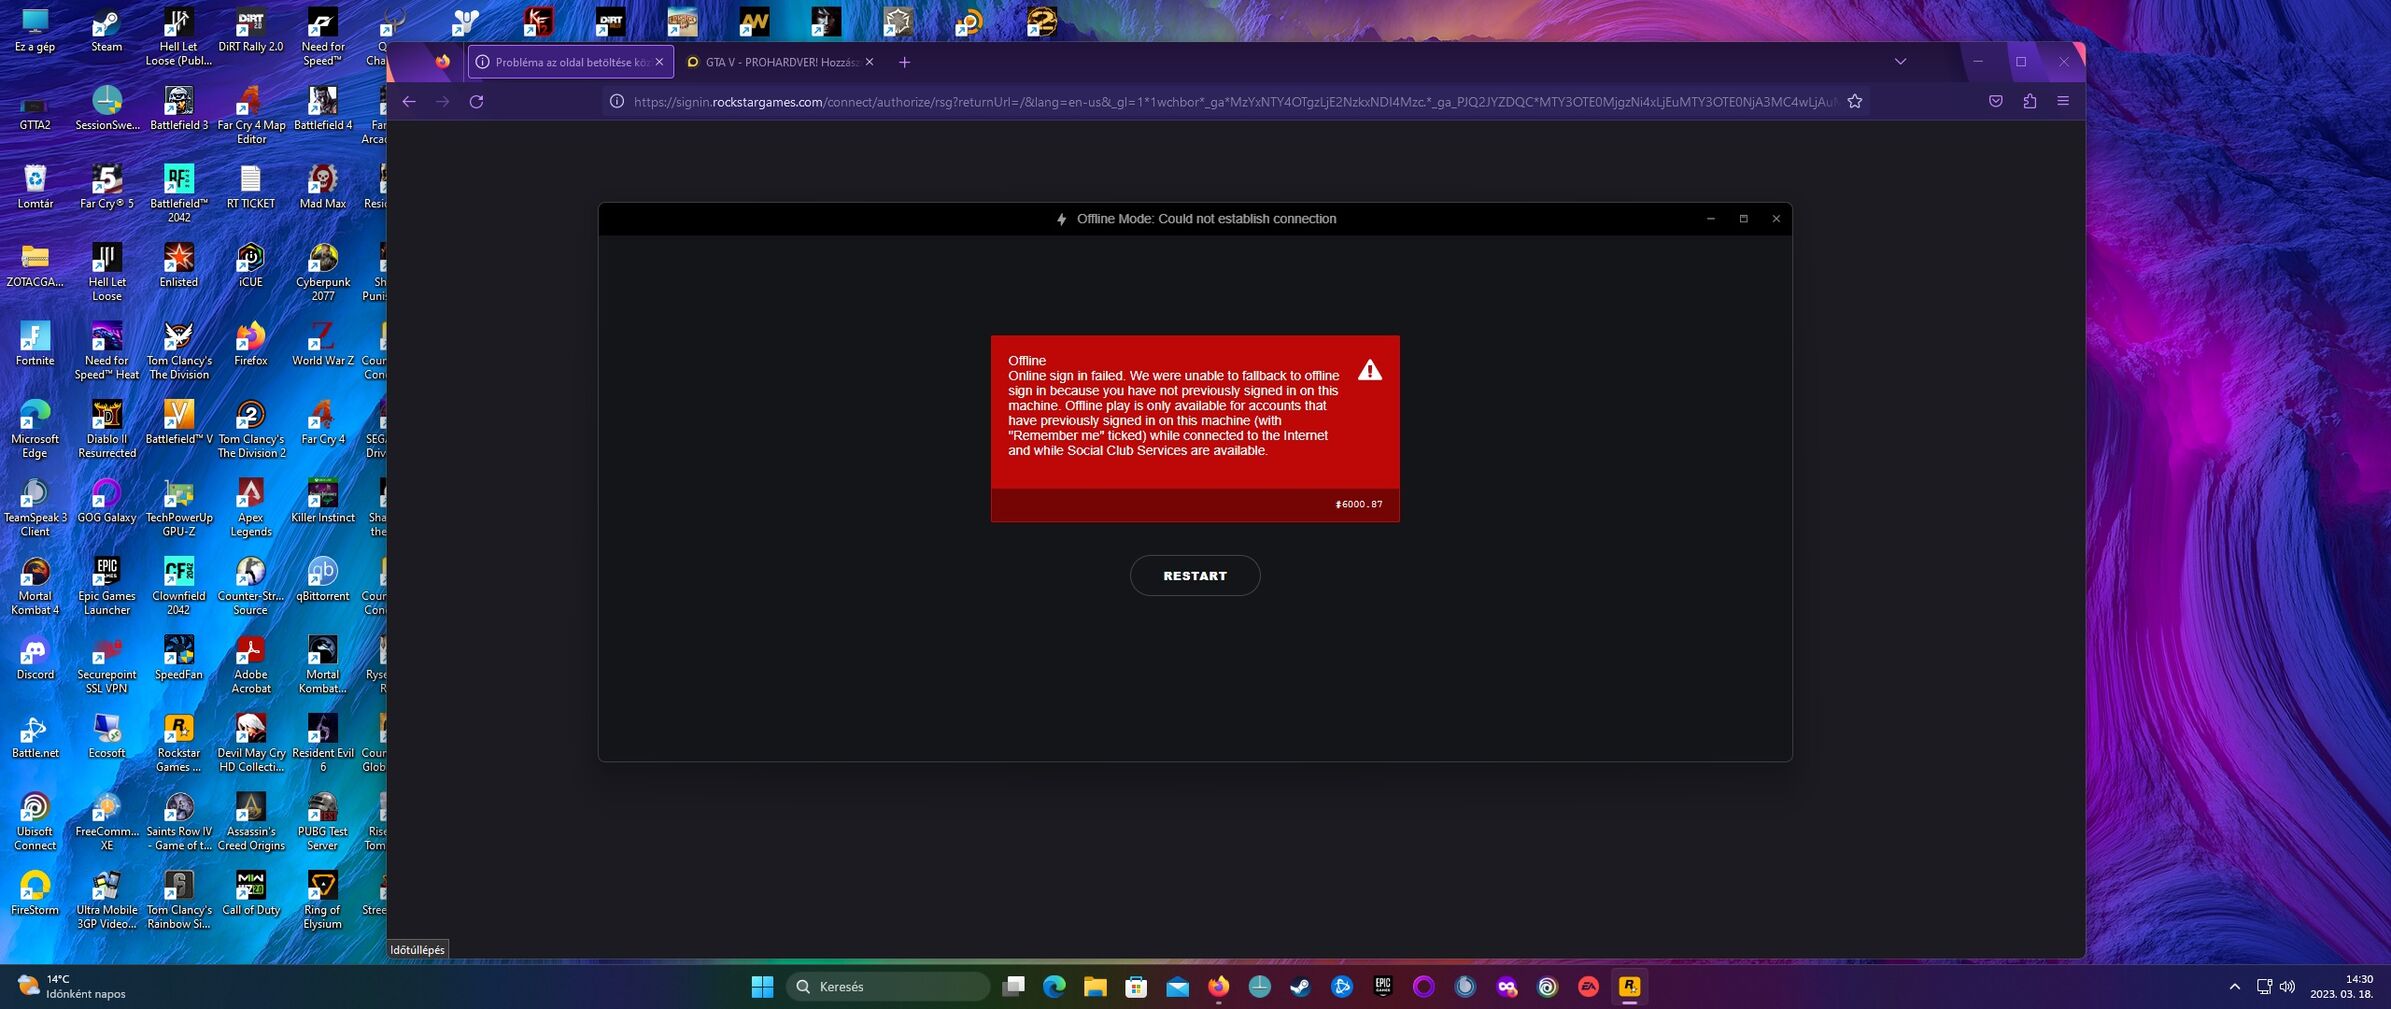Open Steam from the taskbar
This screenshot has width=2391, height=1009.
coord(1300,987)
